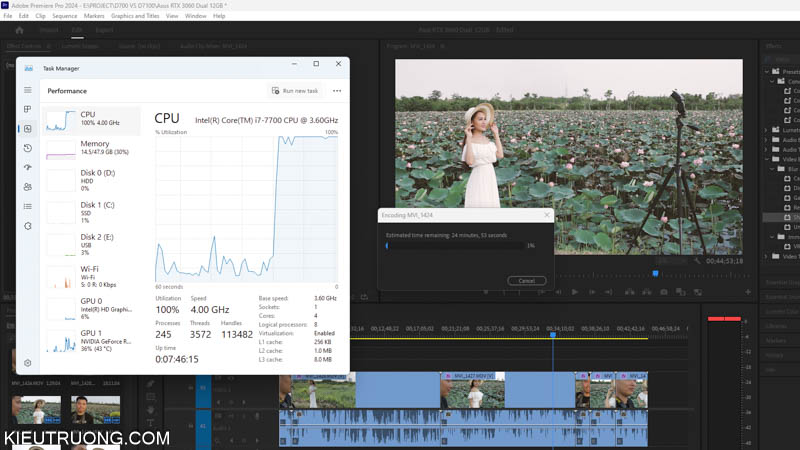Click Program monitor timecode 00;44;53;18
The image size is (800, 450).
click(x=724, y=261)
